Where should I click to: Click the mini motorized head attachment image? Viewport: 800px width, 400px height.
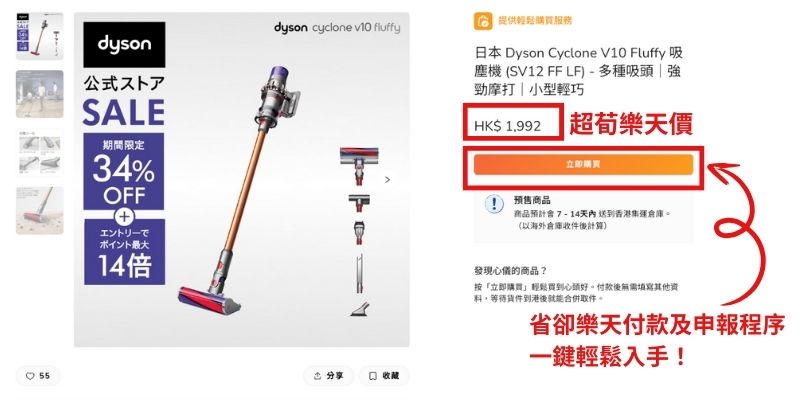click(360, 203)
